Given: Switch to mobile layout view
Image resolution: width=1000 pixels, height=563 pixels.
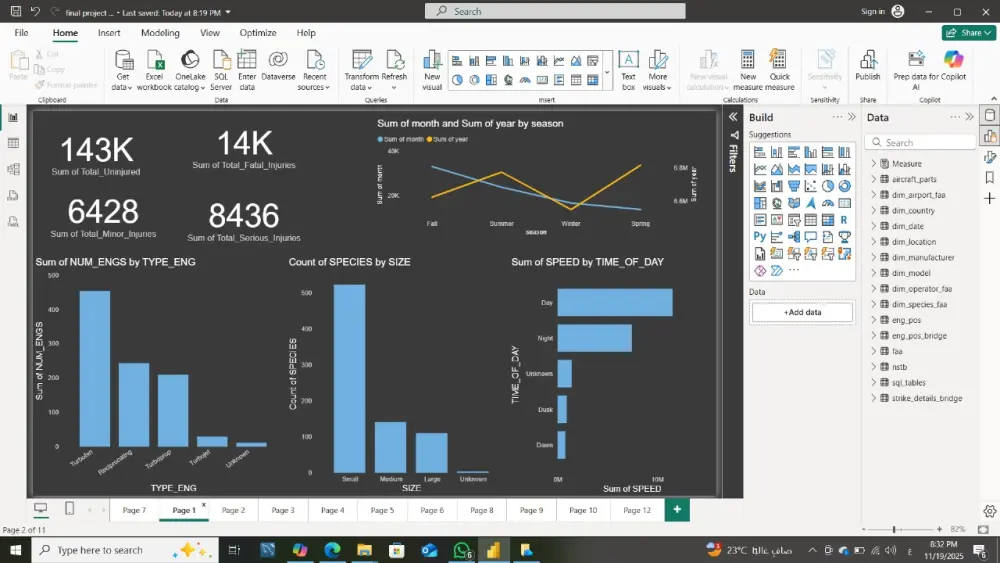Looking at the screenshot, I should coord(70,508).
